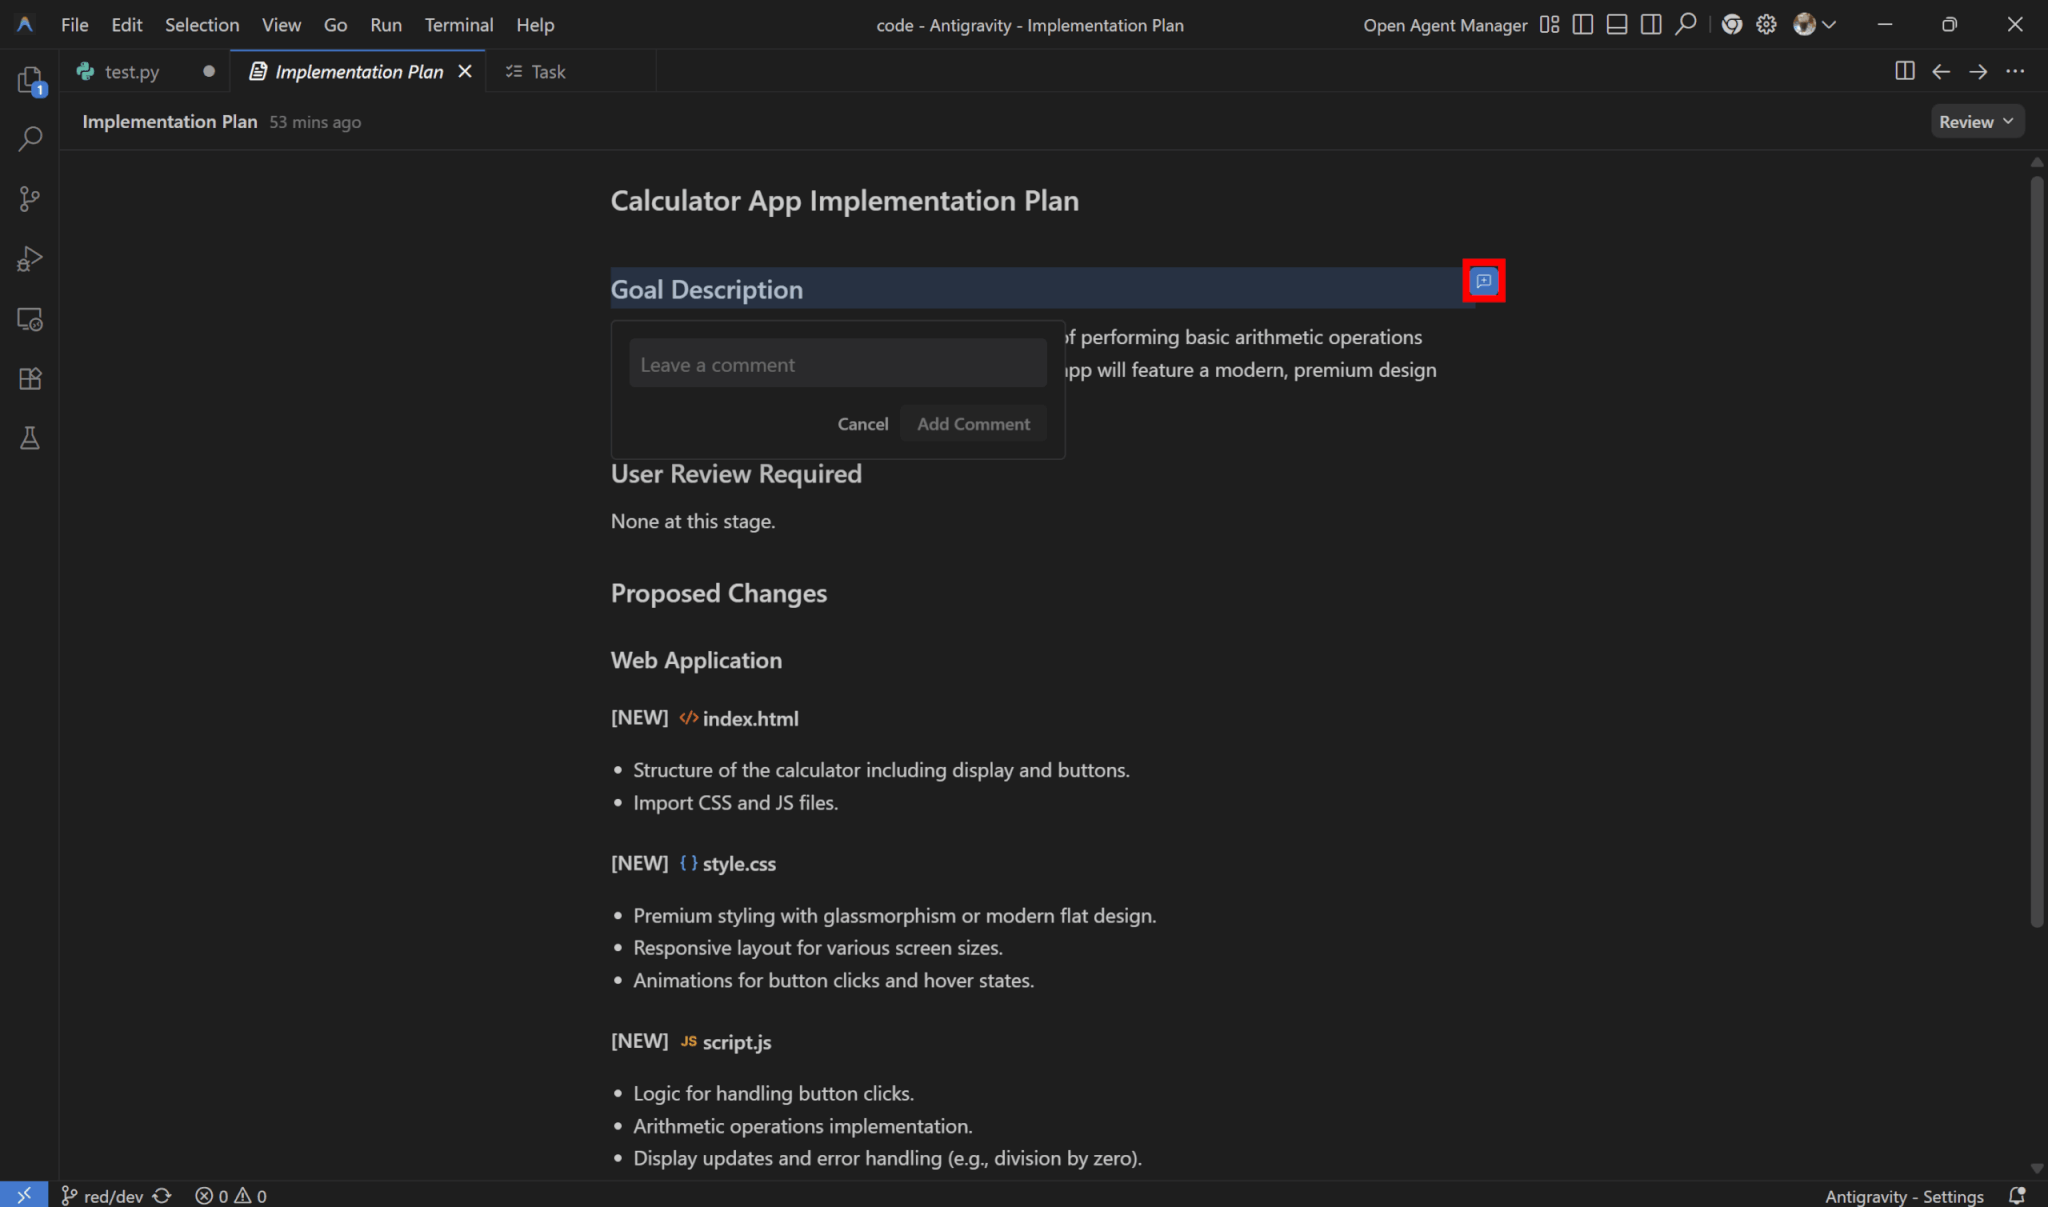The width and height of the screenshot is (2048, 1207).
Task: Open Remote Explorer sidebar icon
Action: pyautogui.click(x=30, y=320)
